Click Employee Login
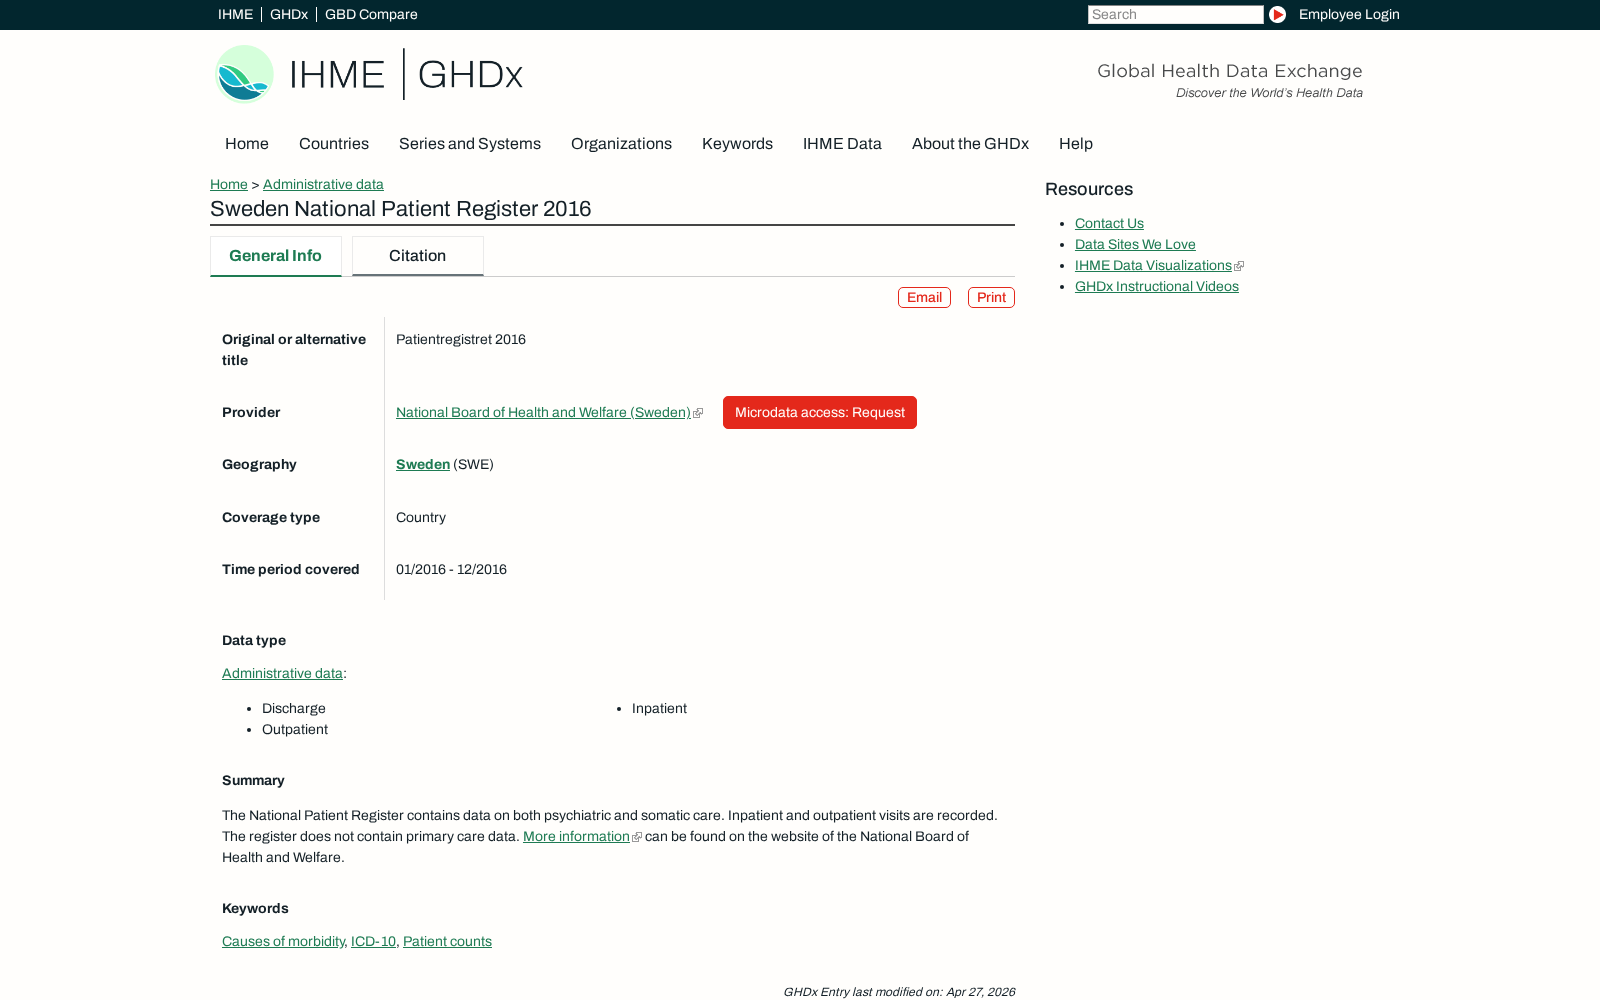This screenshot has width=1600, height=1000. pyautogui.click(x=1349, y=14)
